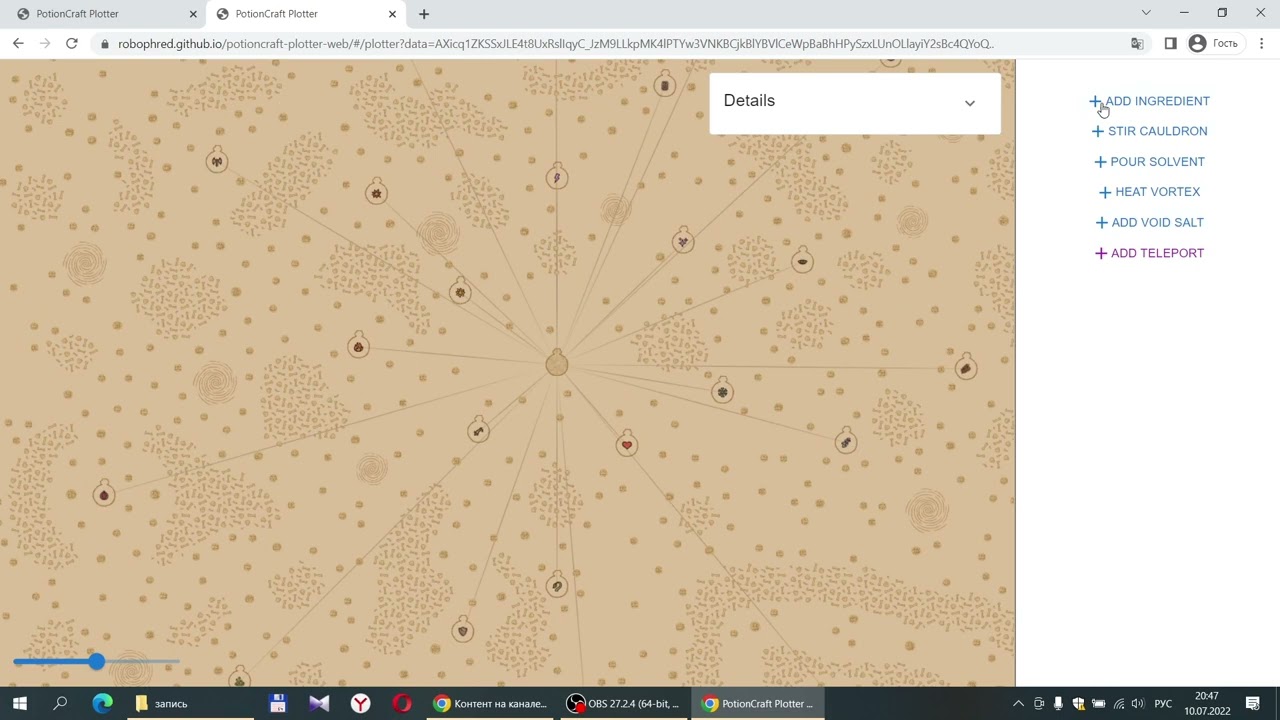Open the Гость profile menu
This screenshot has width=1280, height=720.
pos(1213,44)
